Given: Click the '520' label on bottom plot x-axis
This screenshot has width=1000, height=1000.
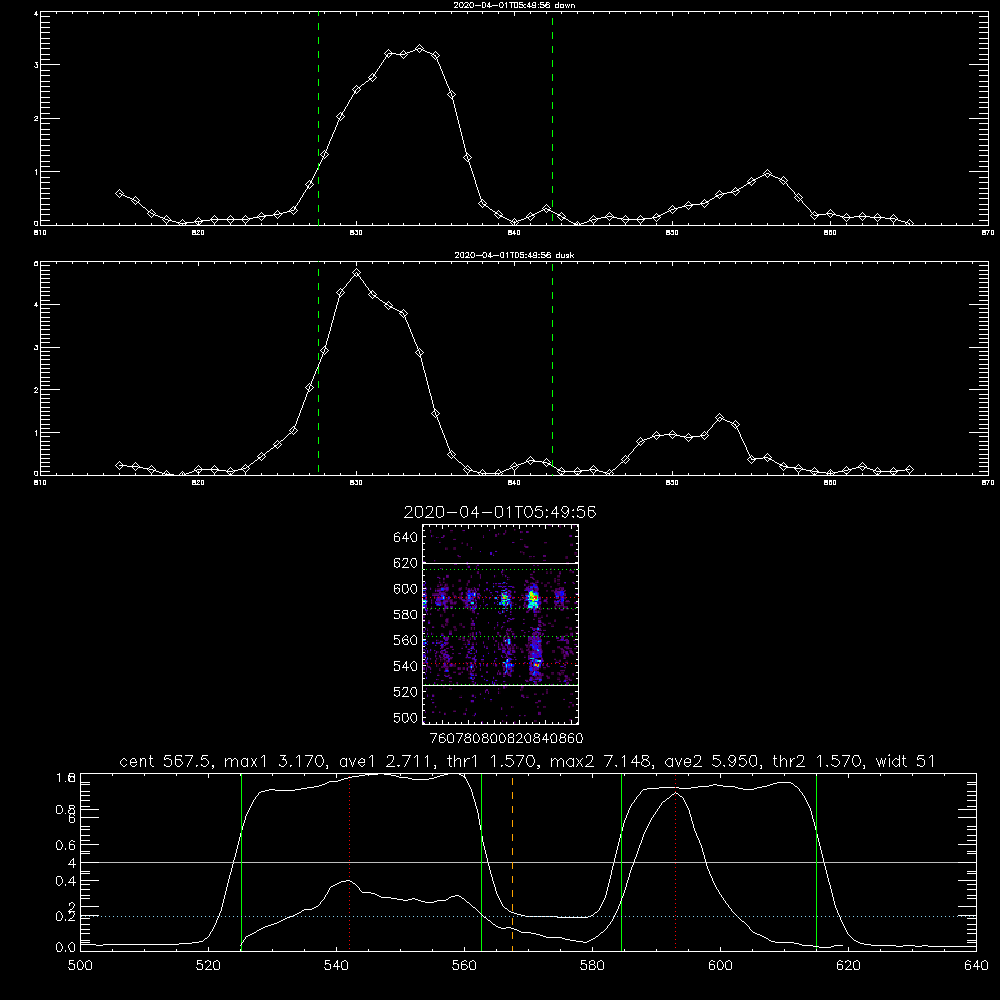Looking at the screenshot, I should pyautogui.click(x=208, y=966).
